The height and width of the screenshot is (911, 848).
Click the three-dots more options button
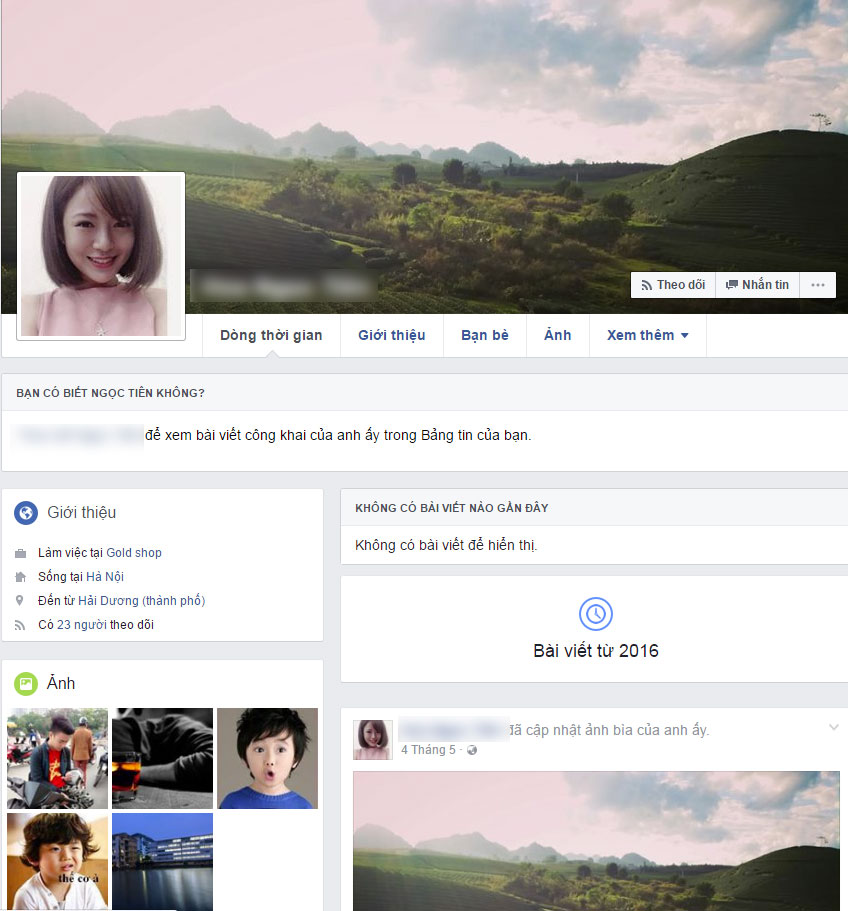click(818, 285)
